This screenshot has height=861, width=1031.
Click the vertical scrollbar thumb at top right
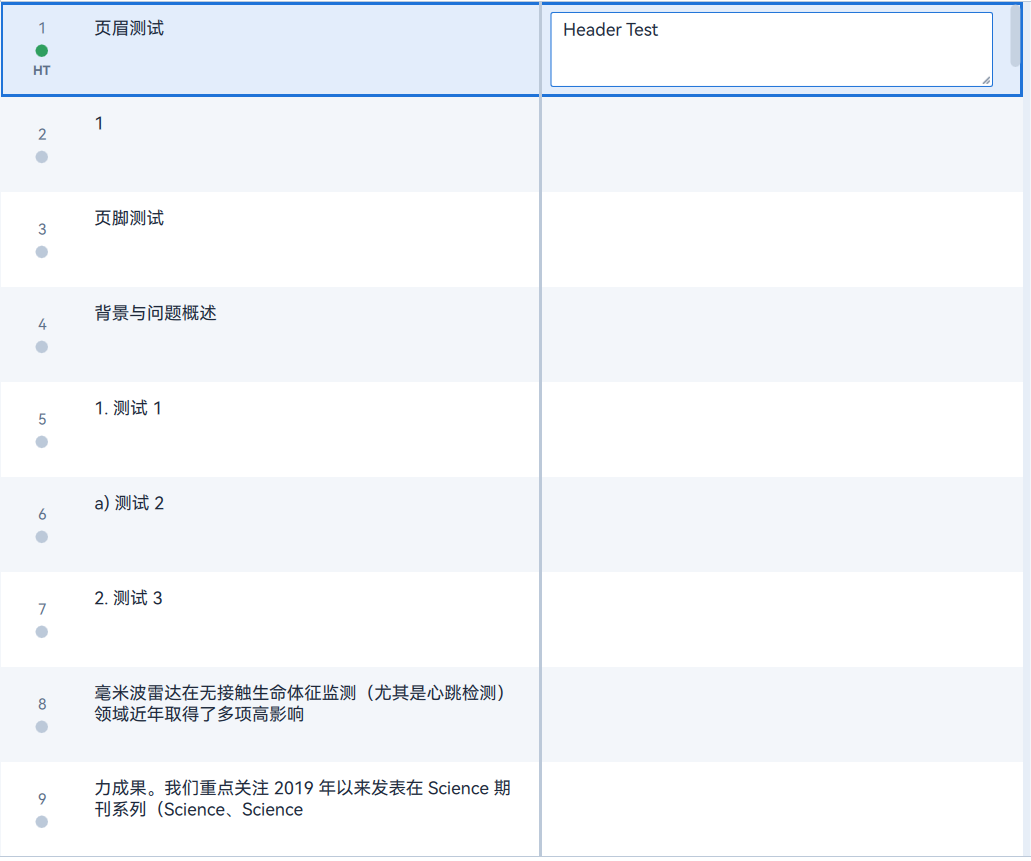(1016, 35)
